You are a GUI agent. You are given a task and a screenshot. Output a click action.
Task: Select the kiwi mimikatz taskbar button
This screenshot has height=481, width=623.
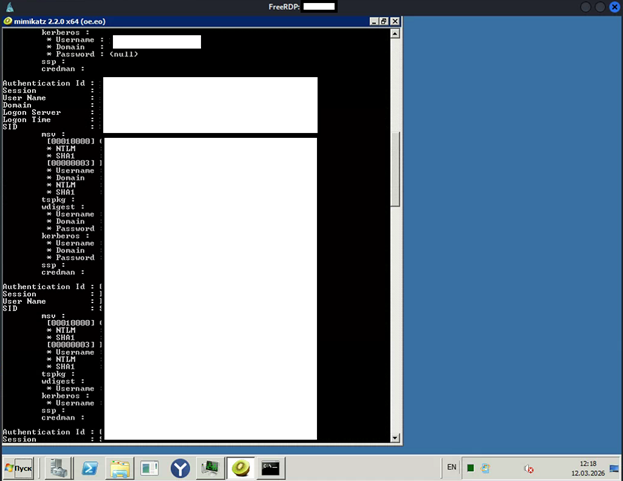pos(241,468)
